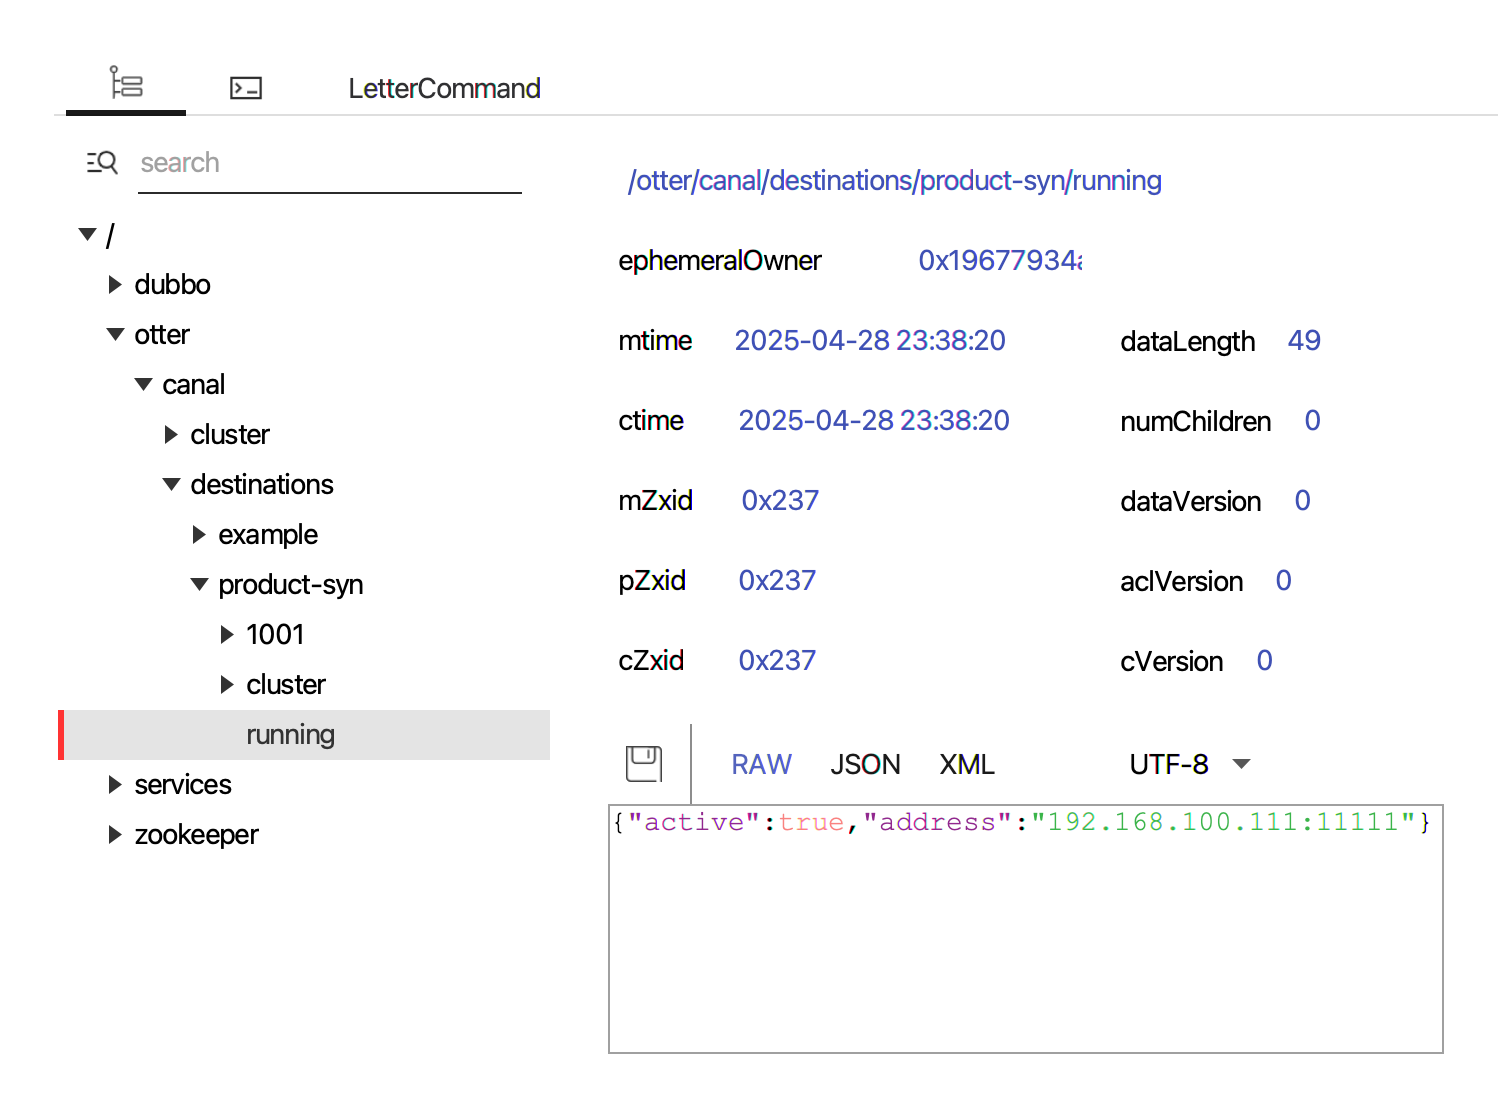Click the search filter icon

[x=102, y=162]
